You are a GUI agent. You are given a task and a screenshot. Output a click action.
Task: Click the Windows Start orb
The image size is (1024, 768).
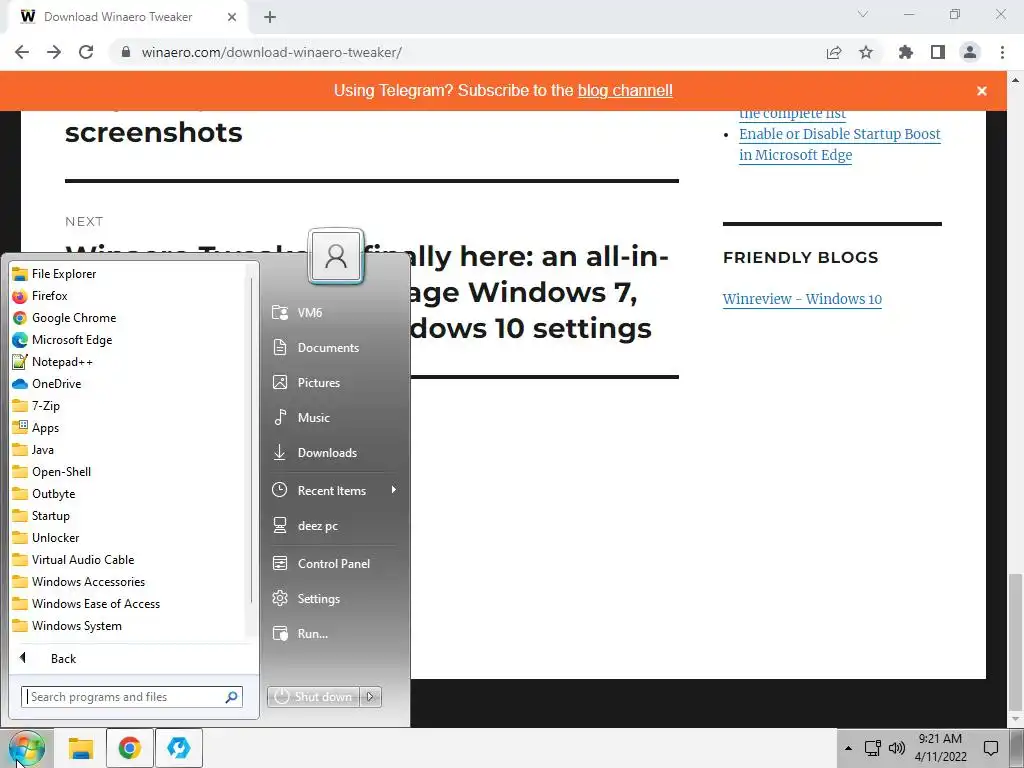click(x=27, y=748)
